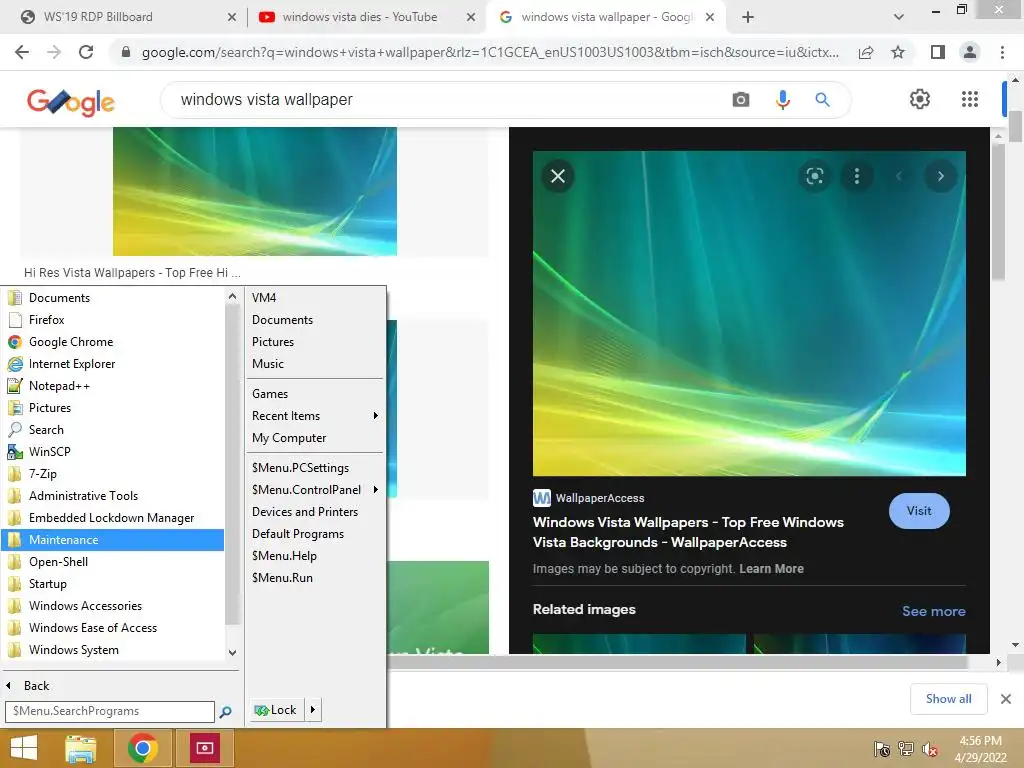The image size is (1024, 768).
Task: Select Google Chrome in the start menu
Action: pos(112,342)
